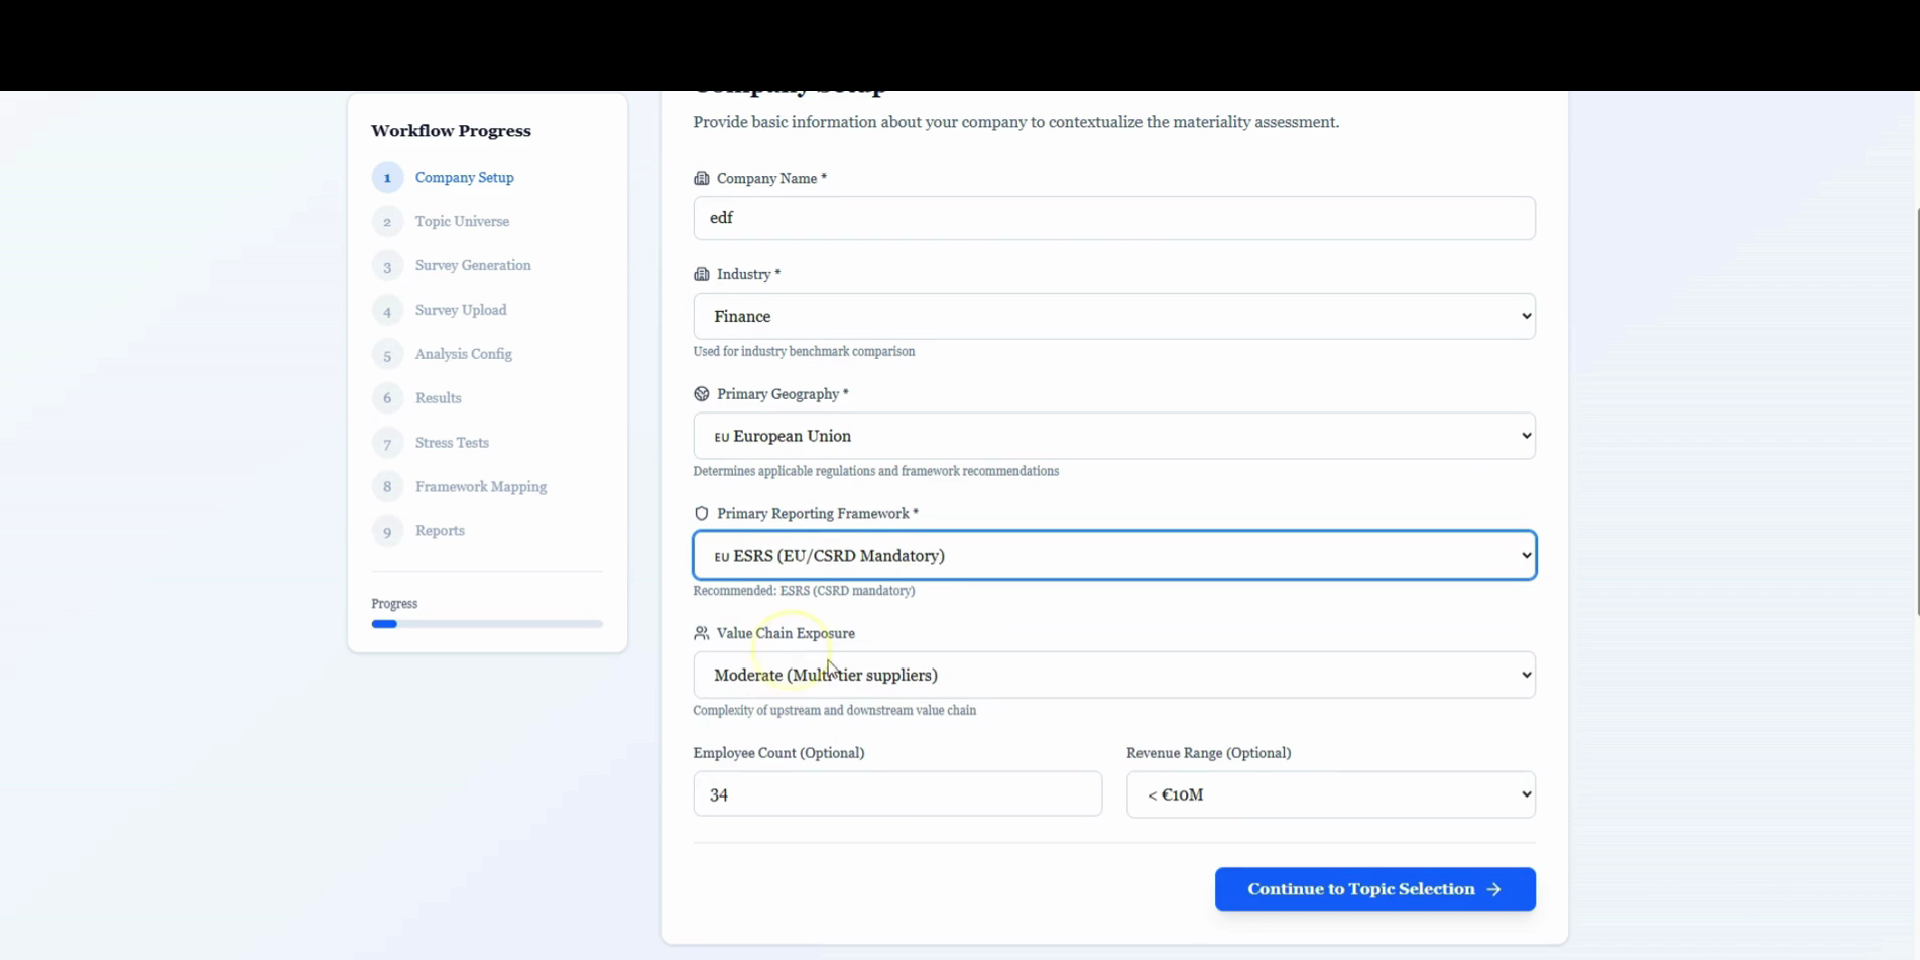1920x960 pixels.
Task: Click step 1 circle in Workflow Progress
Action: pos(387,178)
